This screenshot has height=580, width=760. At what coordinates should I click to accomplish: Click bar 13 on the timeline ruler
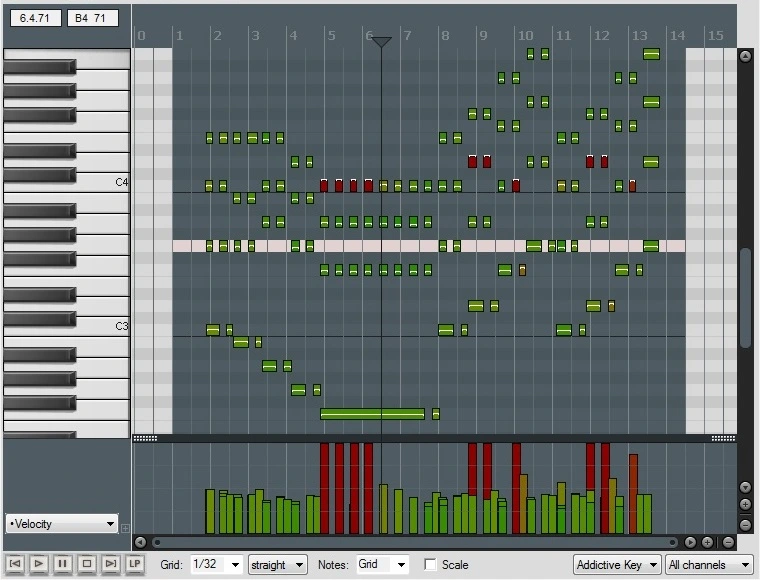(640, 35)
